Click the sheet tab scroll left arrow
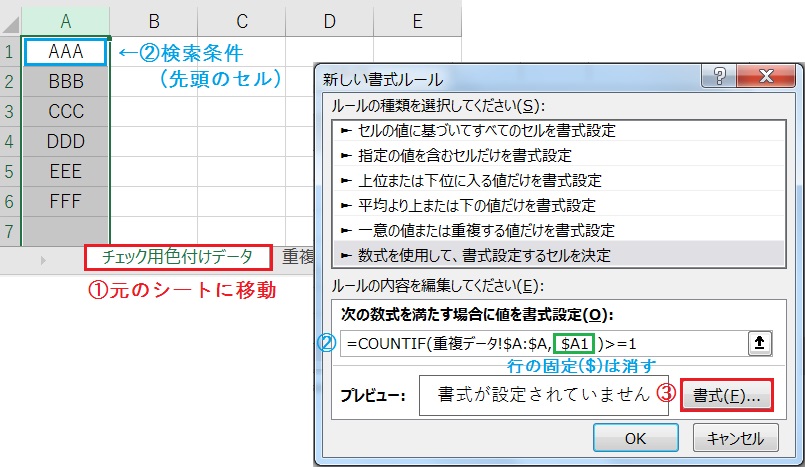This screenshot has height=467, width=805. [43, 259]
